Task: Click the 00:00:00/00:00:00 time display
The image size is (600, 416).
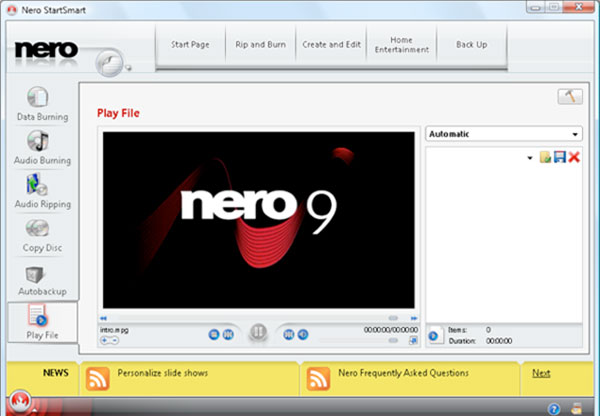Action: point(391,330)
